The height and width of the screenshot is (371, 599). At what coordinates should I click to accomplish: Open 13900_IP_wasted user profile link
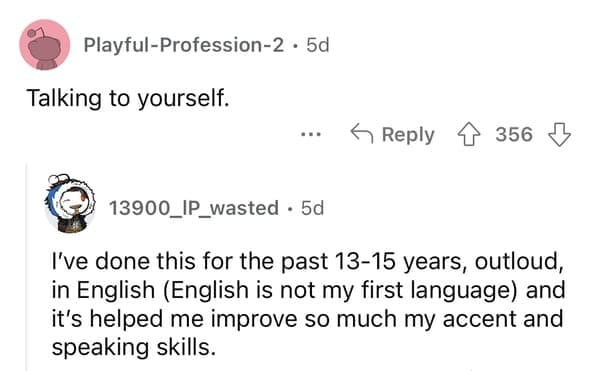pos(194,208)
